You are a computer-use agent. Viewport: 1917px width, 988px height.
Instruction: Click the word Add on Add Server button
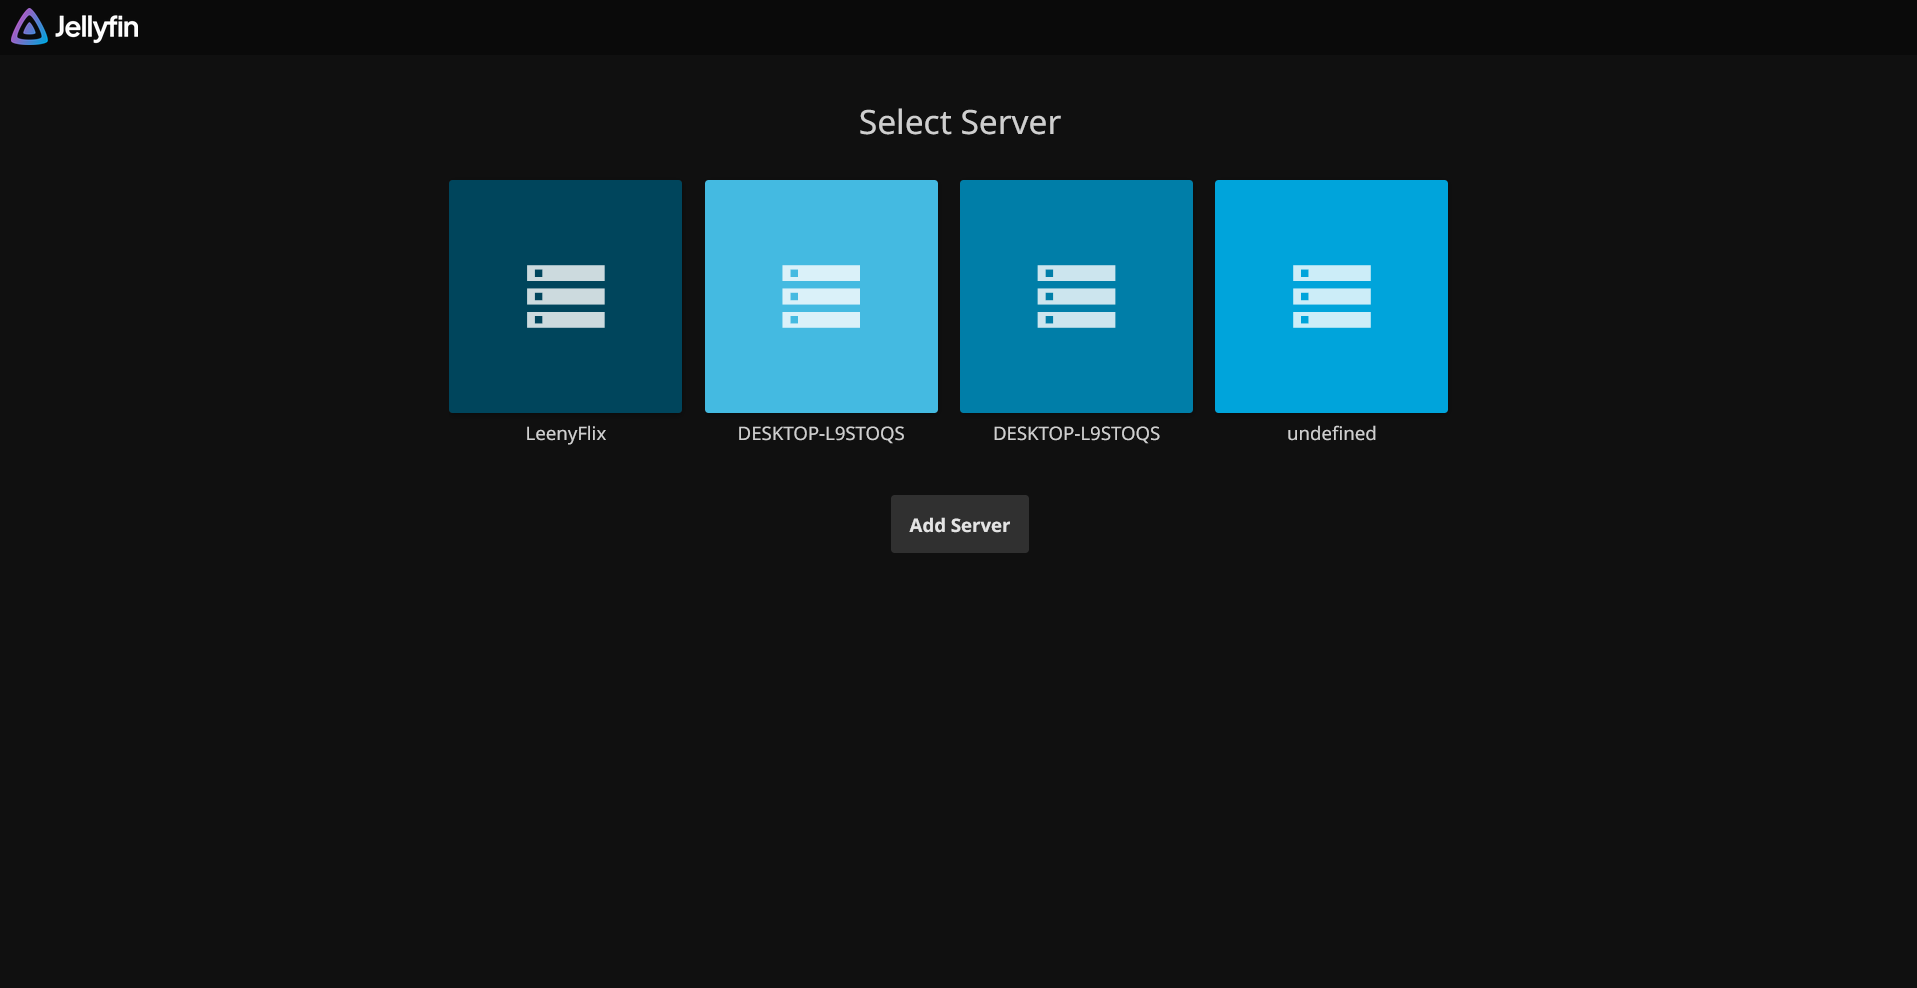coord(927,525)
